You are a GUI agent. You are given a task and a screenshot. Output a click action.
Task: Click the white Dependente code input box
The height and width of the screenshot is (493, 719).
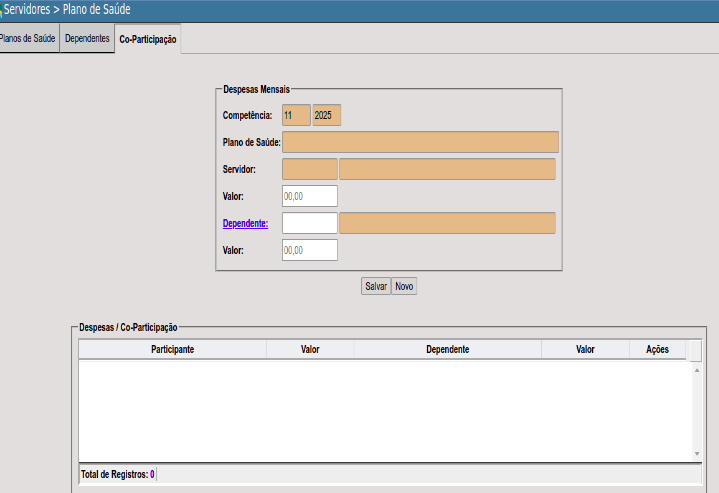pyautogui.click(x=310, y=223)
